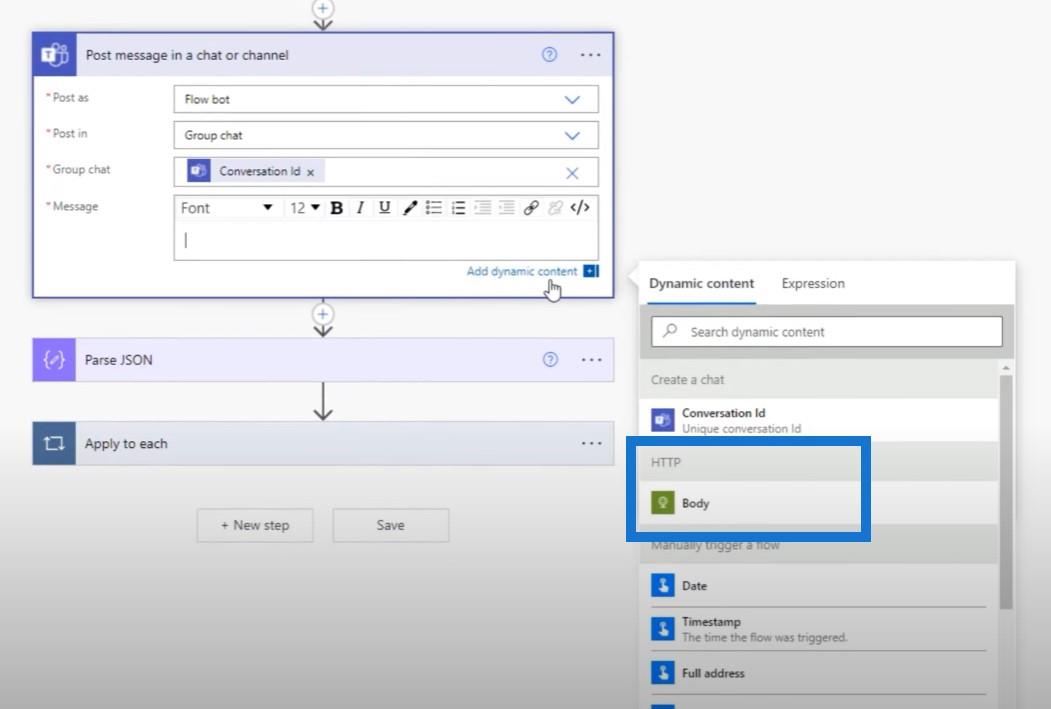
Task: Click the trigger icon beside Full address
Action: 663,673
